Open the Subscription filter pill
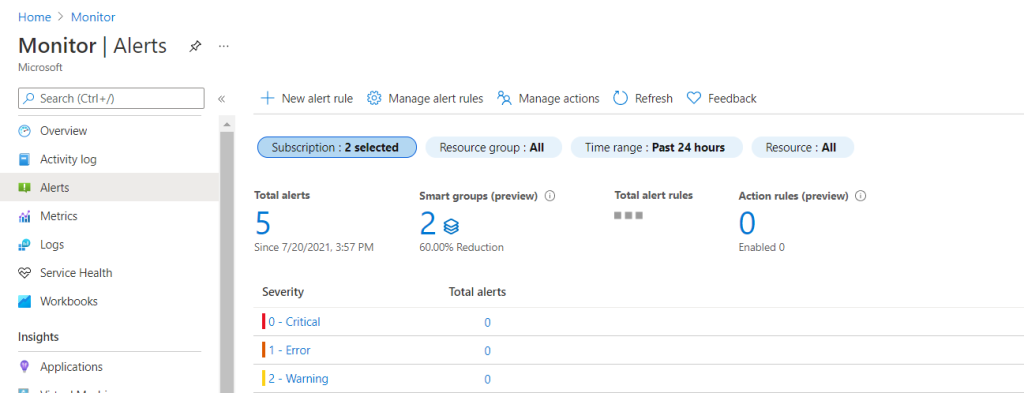 [x=337, y=148]
